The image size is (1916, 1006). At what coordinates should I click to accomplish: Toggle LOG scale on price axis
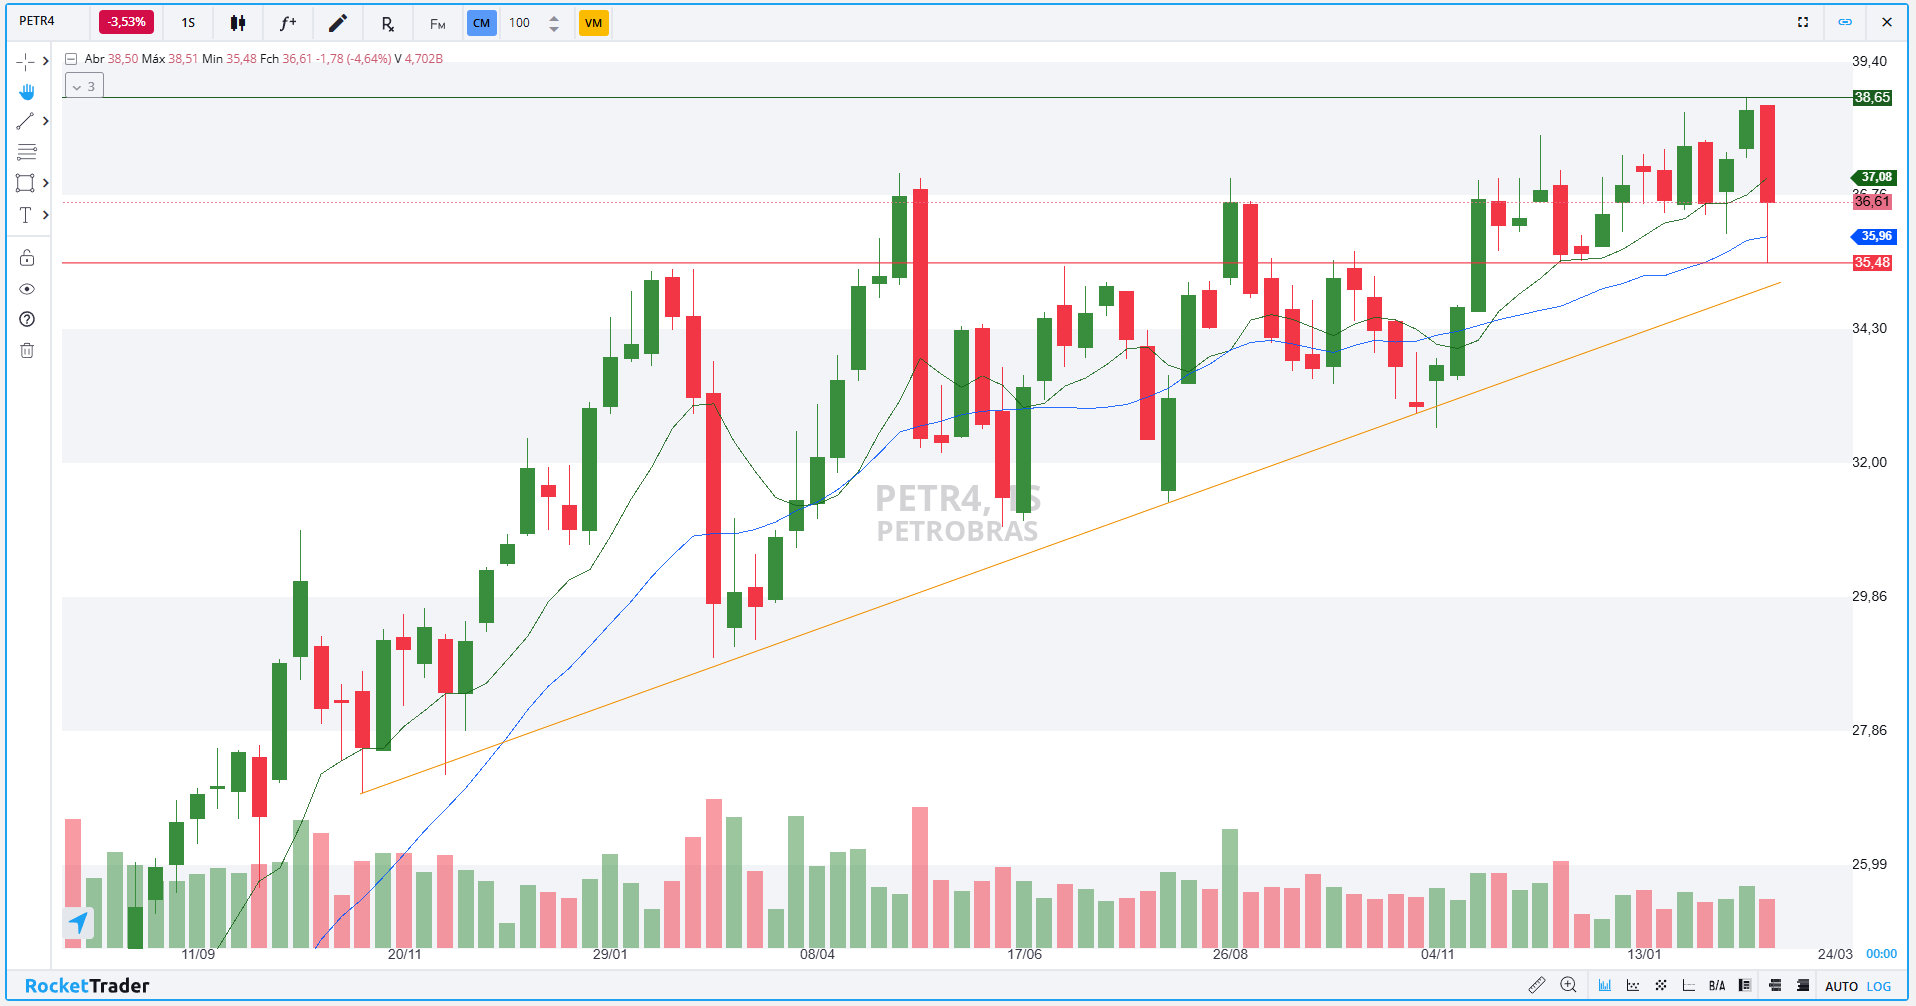pos(1879,986)
